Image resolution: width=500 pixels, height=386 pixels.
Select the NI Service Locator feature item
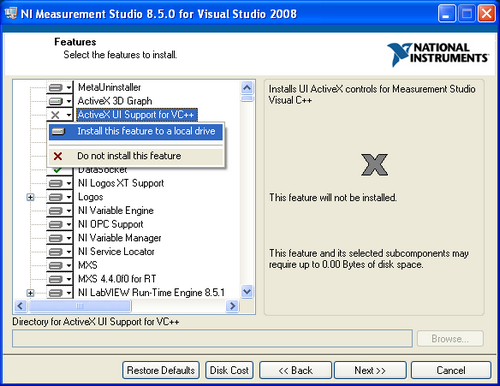(116, 252)
